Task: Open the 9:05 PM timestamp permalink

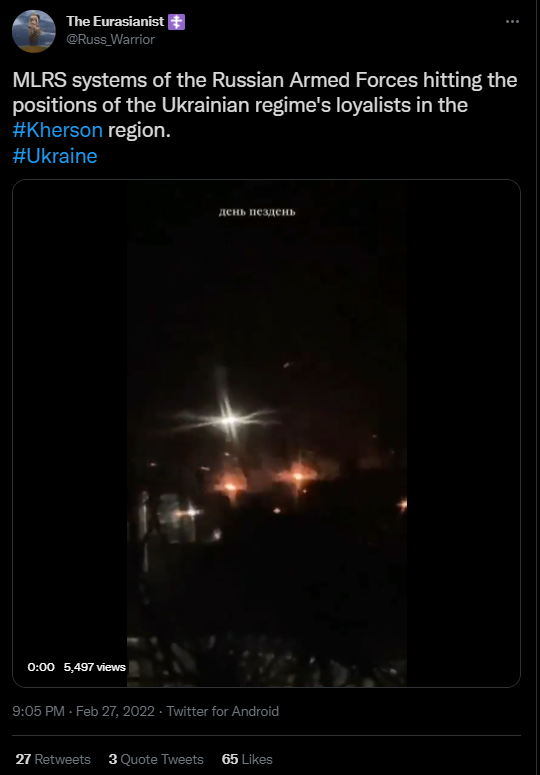Action: coord(39,711)
